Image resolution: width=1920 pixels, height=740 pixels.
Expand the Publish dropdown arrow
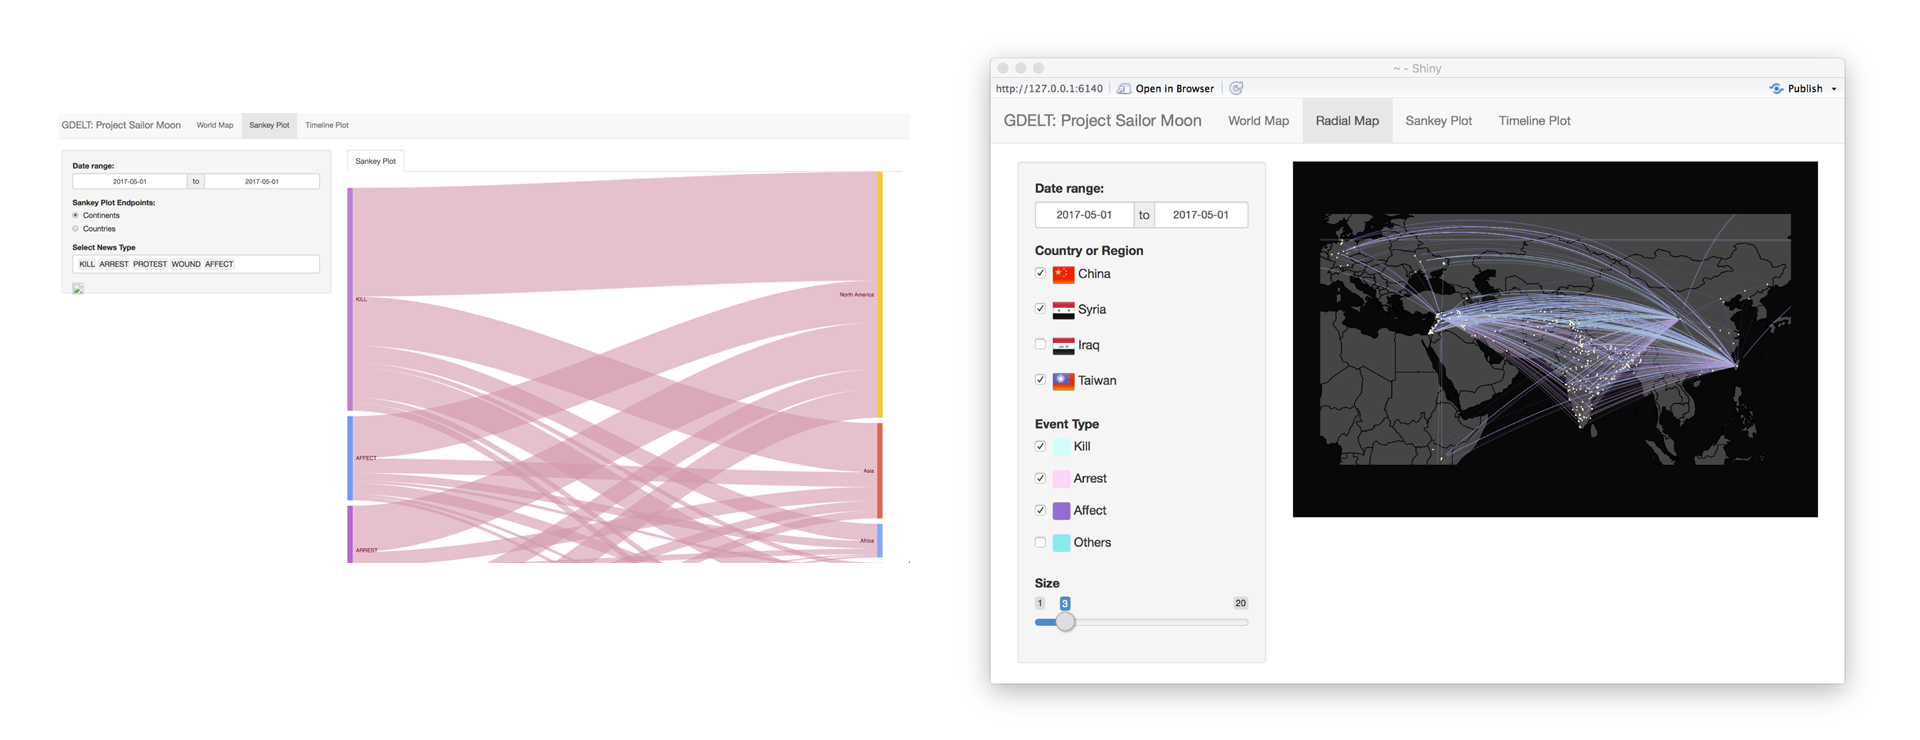pos(1834,89)
